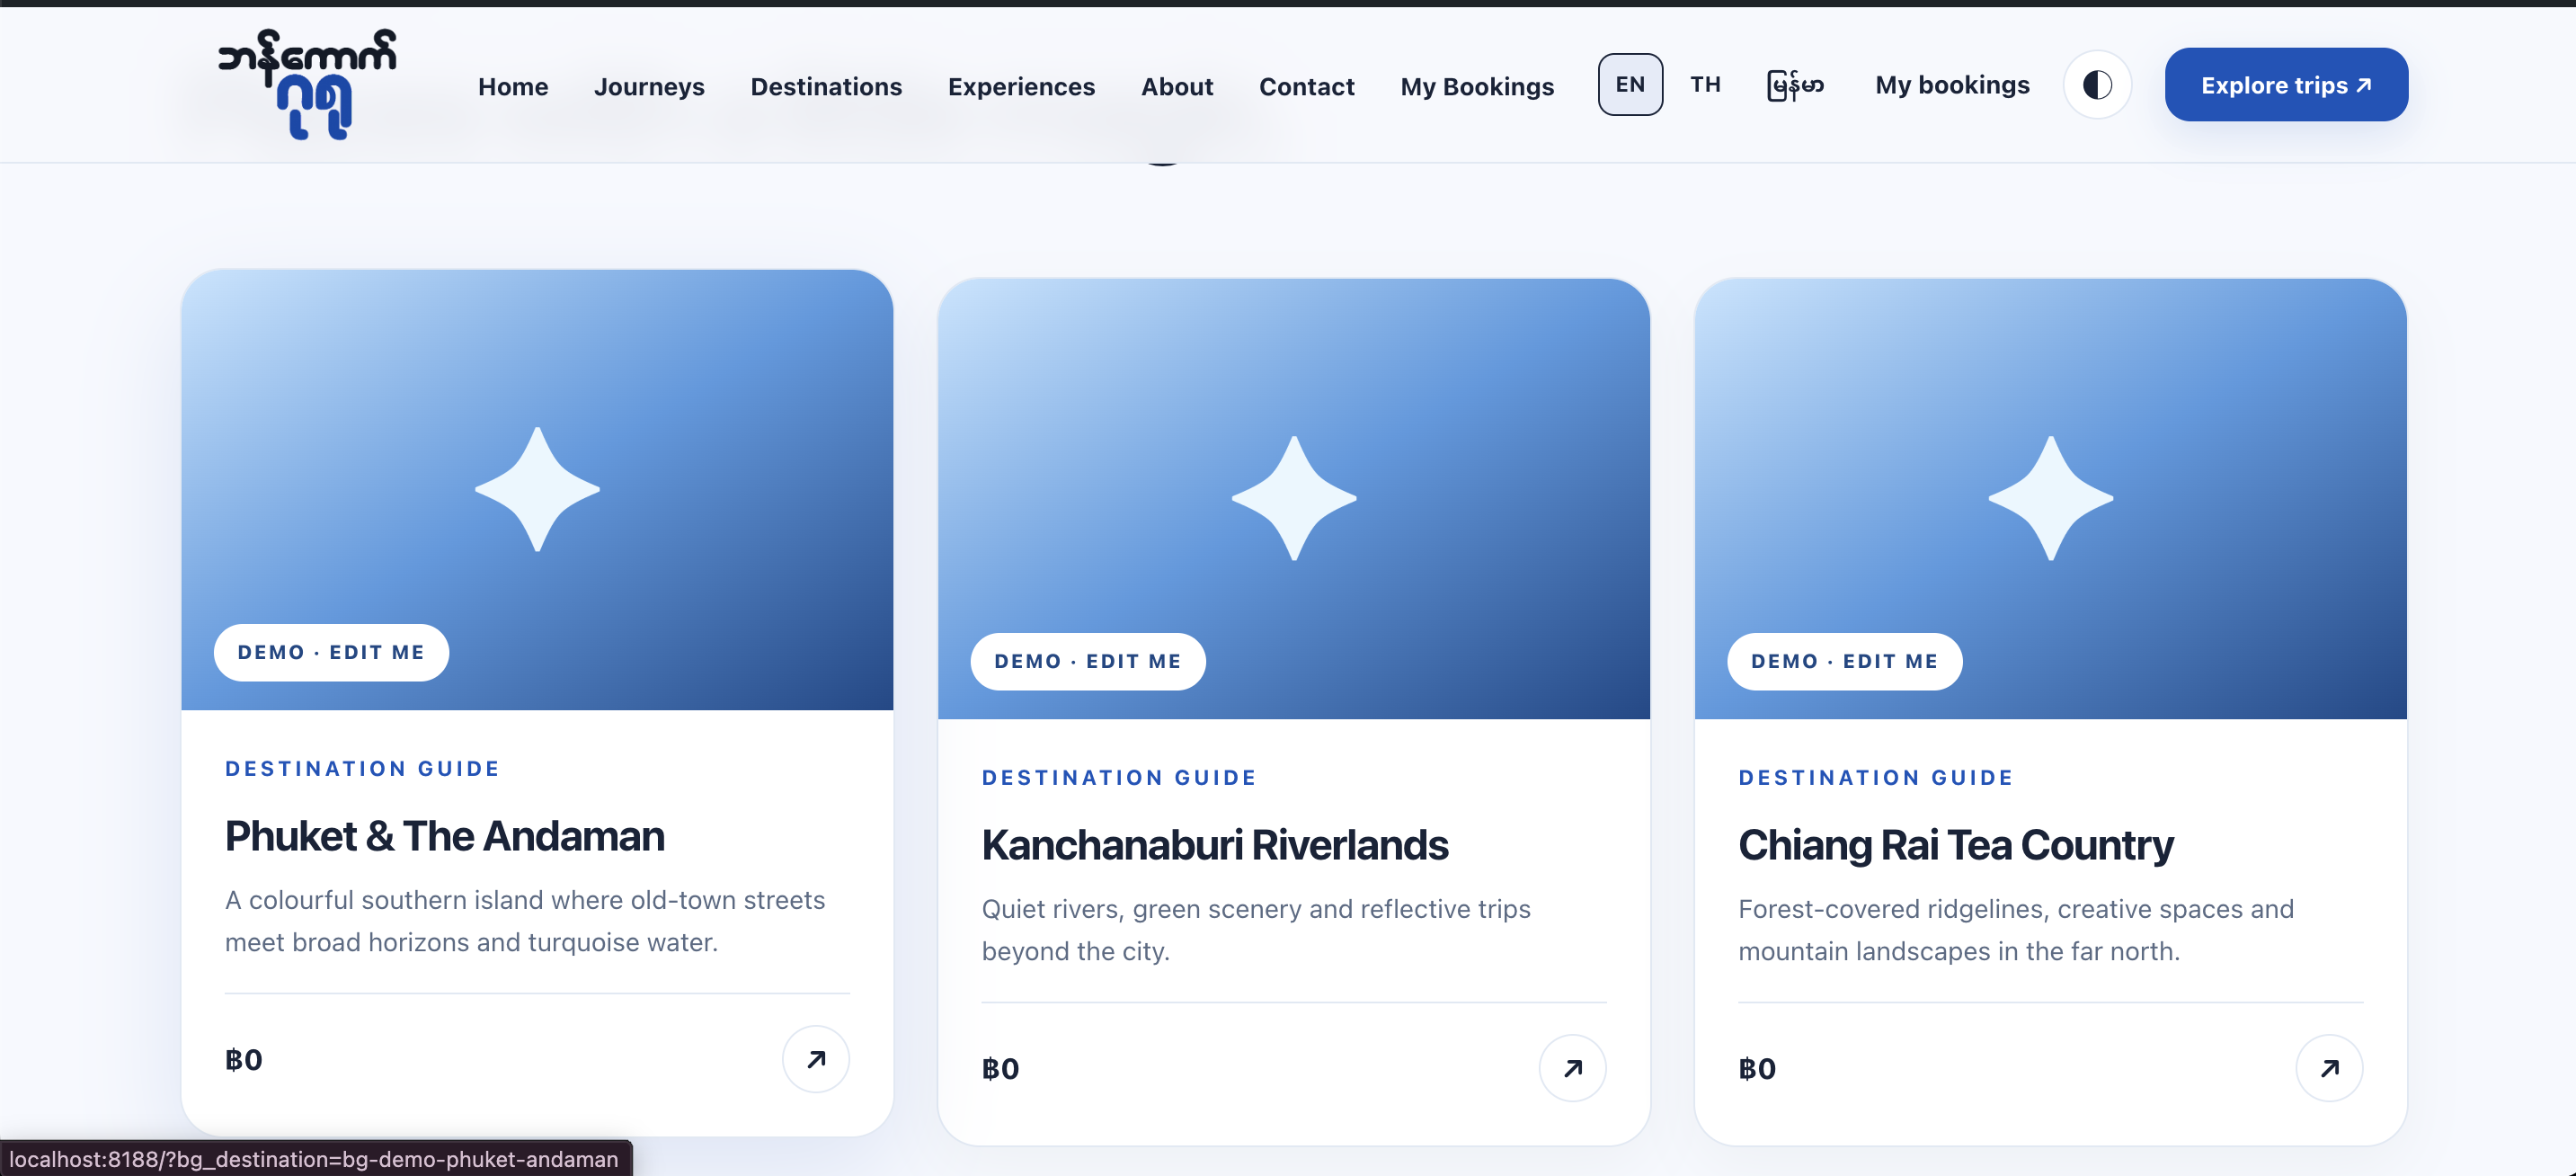The width and height of the screenshot is (2576, 1176).
Task: Click the star icon on the Kanchanaburi card image
Action: coord(1294,498)
